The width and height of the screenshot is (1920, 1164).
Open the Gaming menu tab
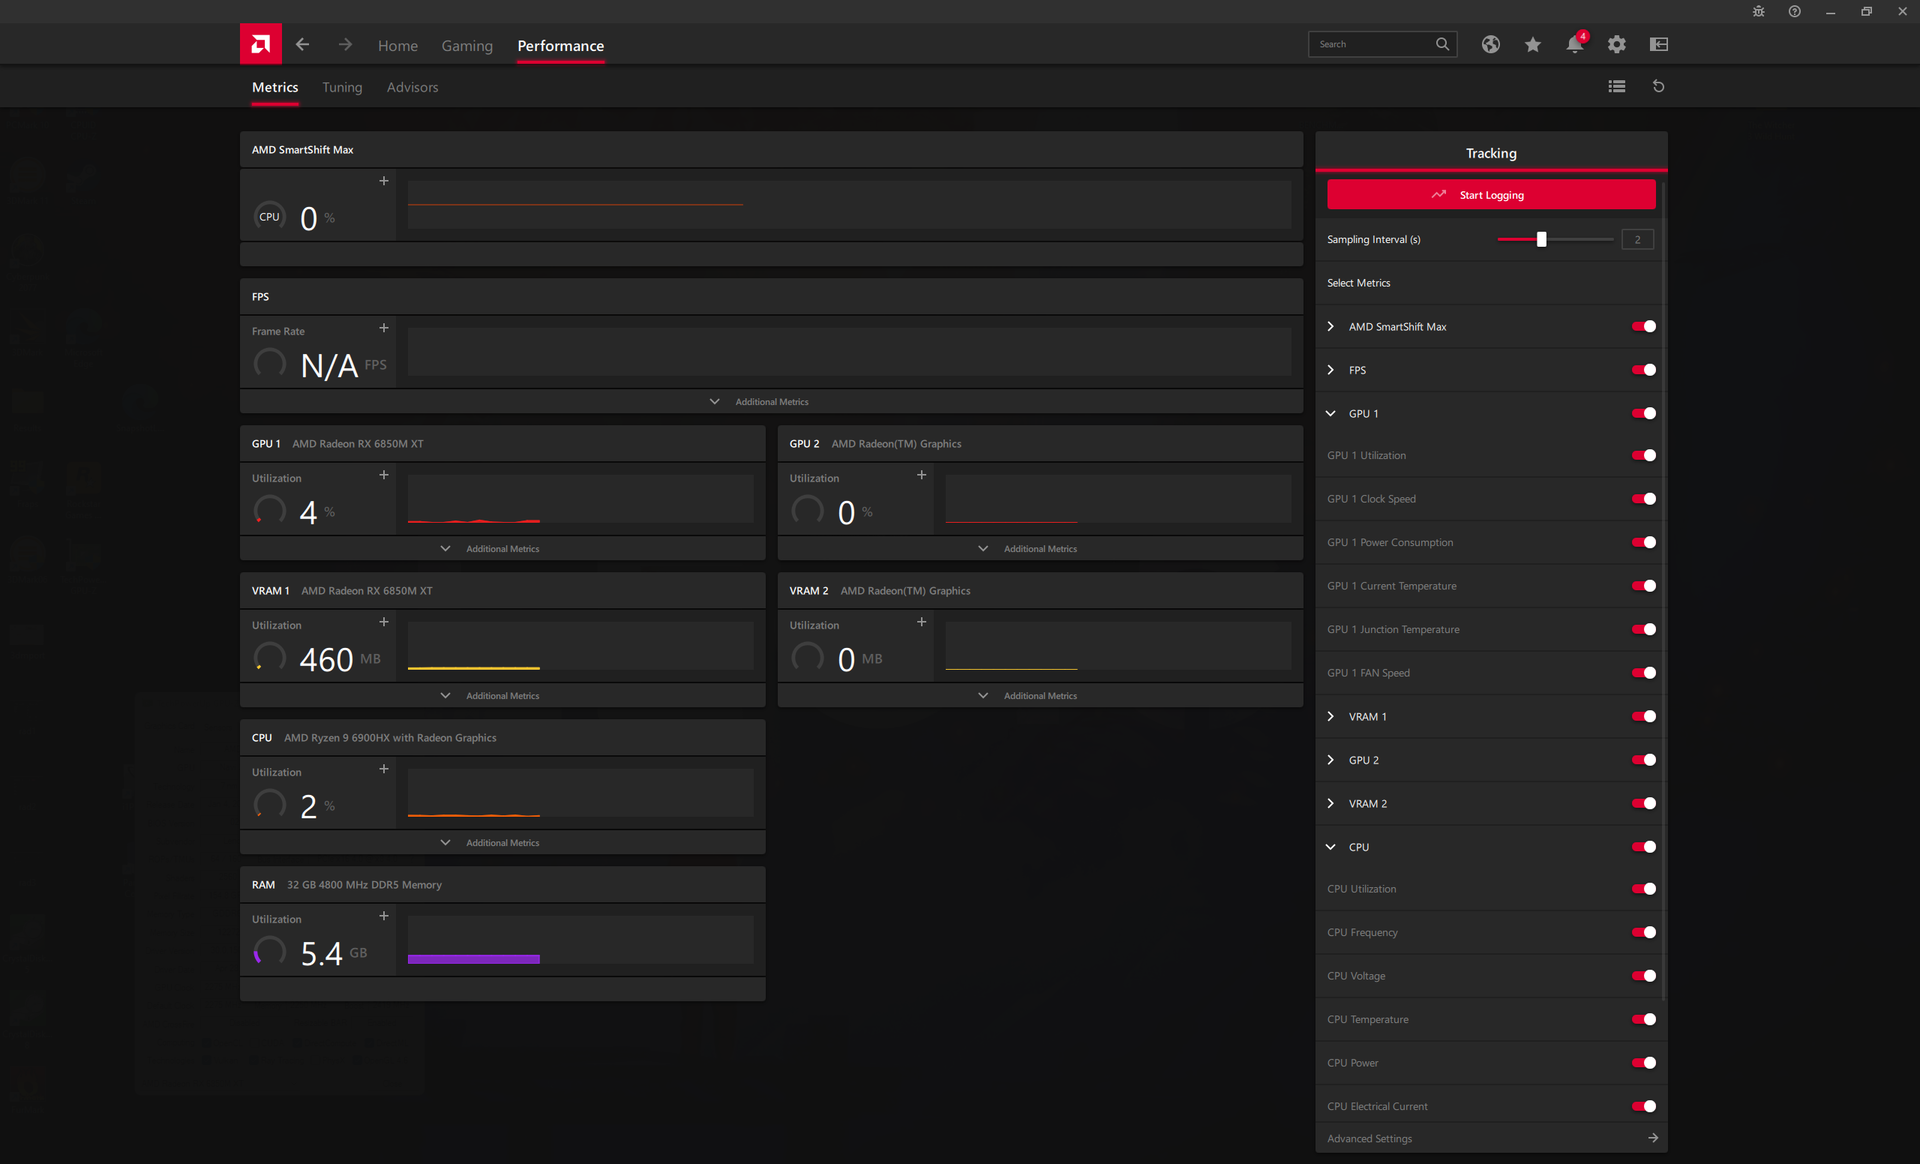click(467, 46)
